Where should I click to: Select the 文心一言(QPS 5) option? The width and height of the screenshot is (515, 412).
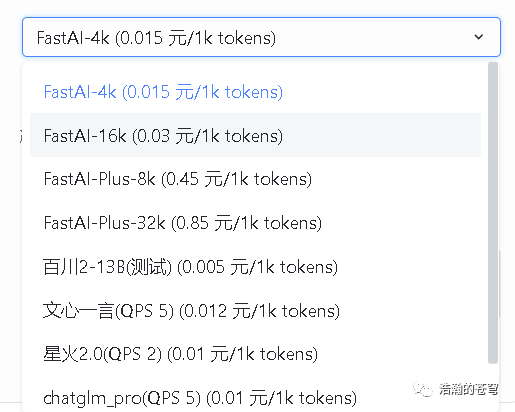tap(255, 310)
